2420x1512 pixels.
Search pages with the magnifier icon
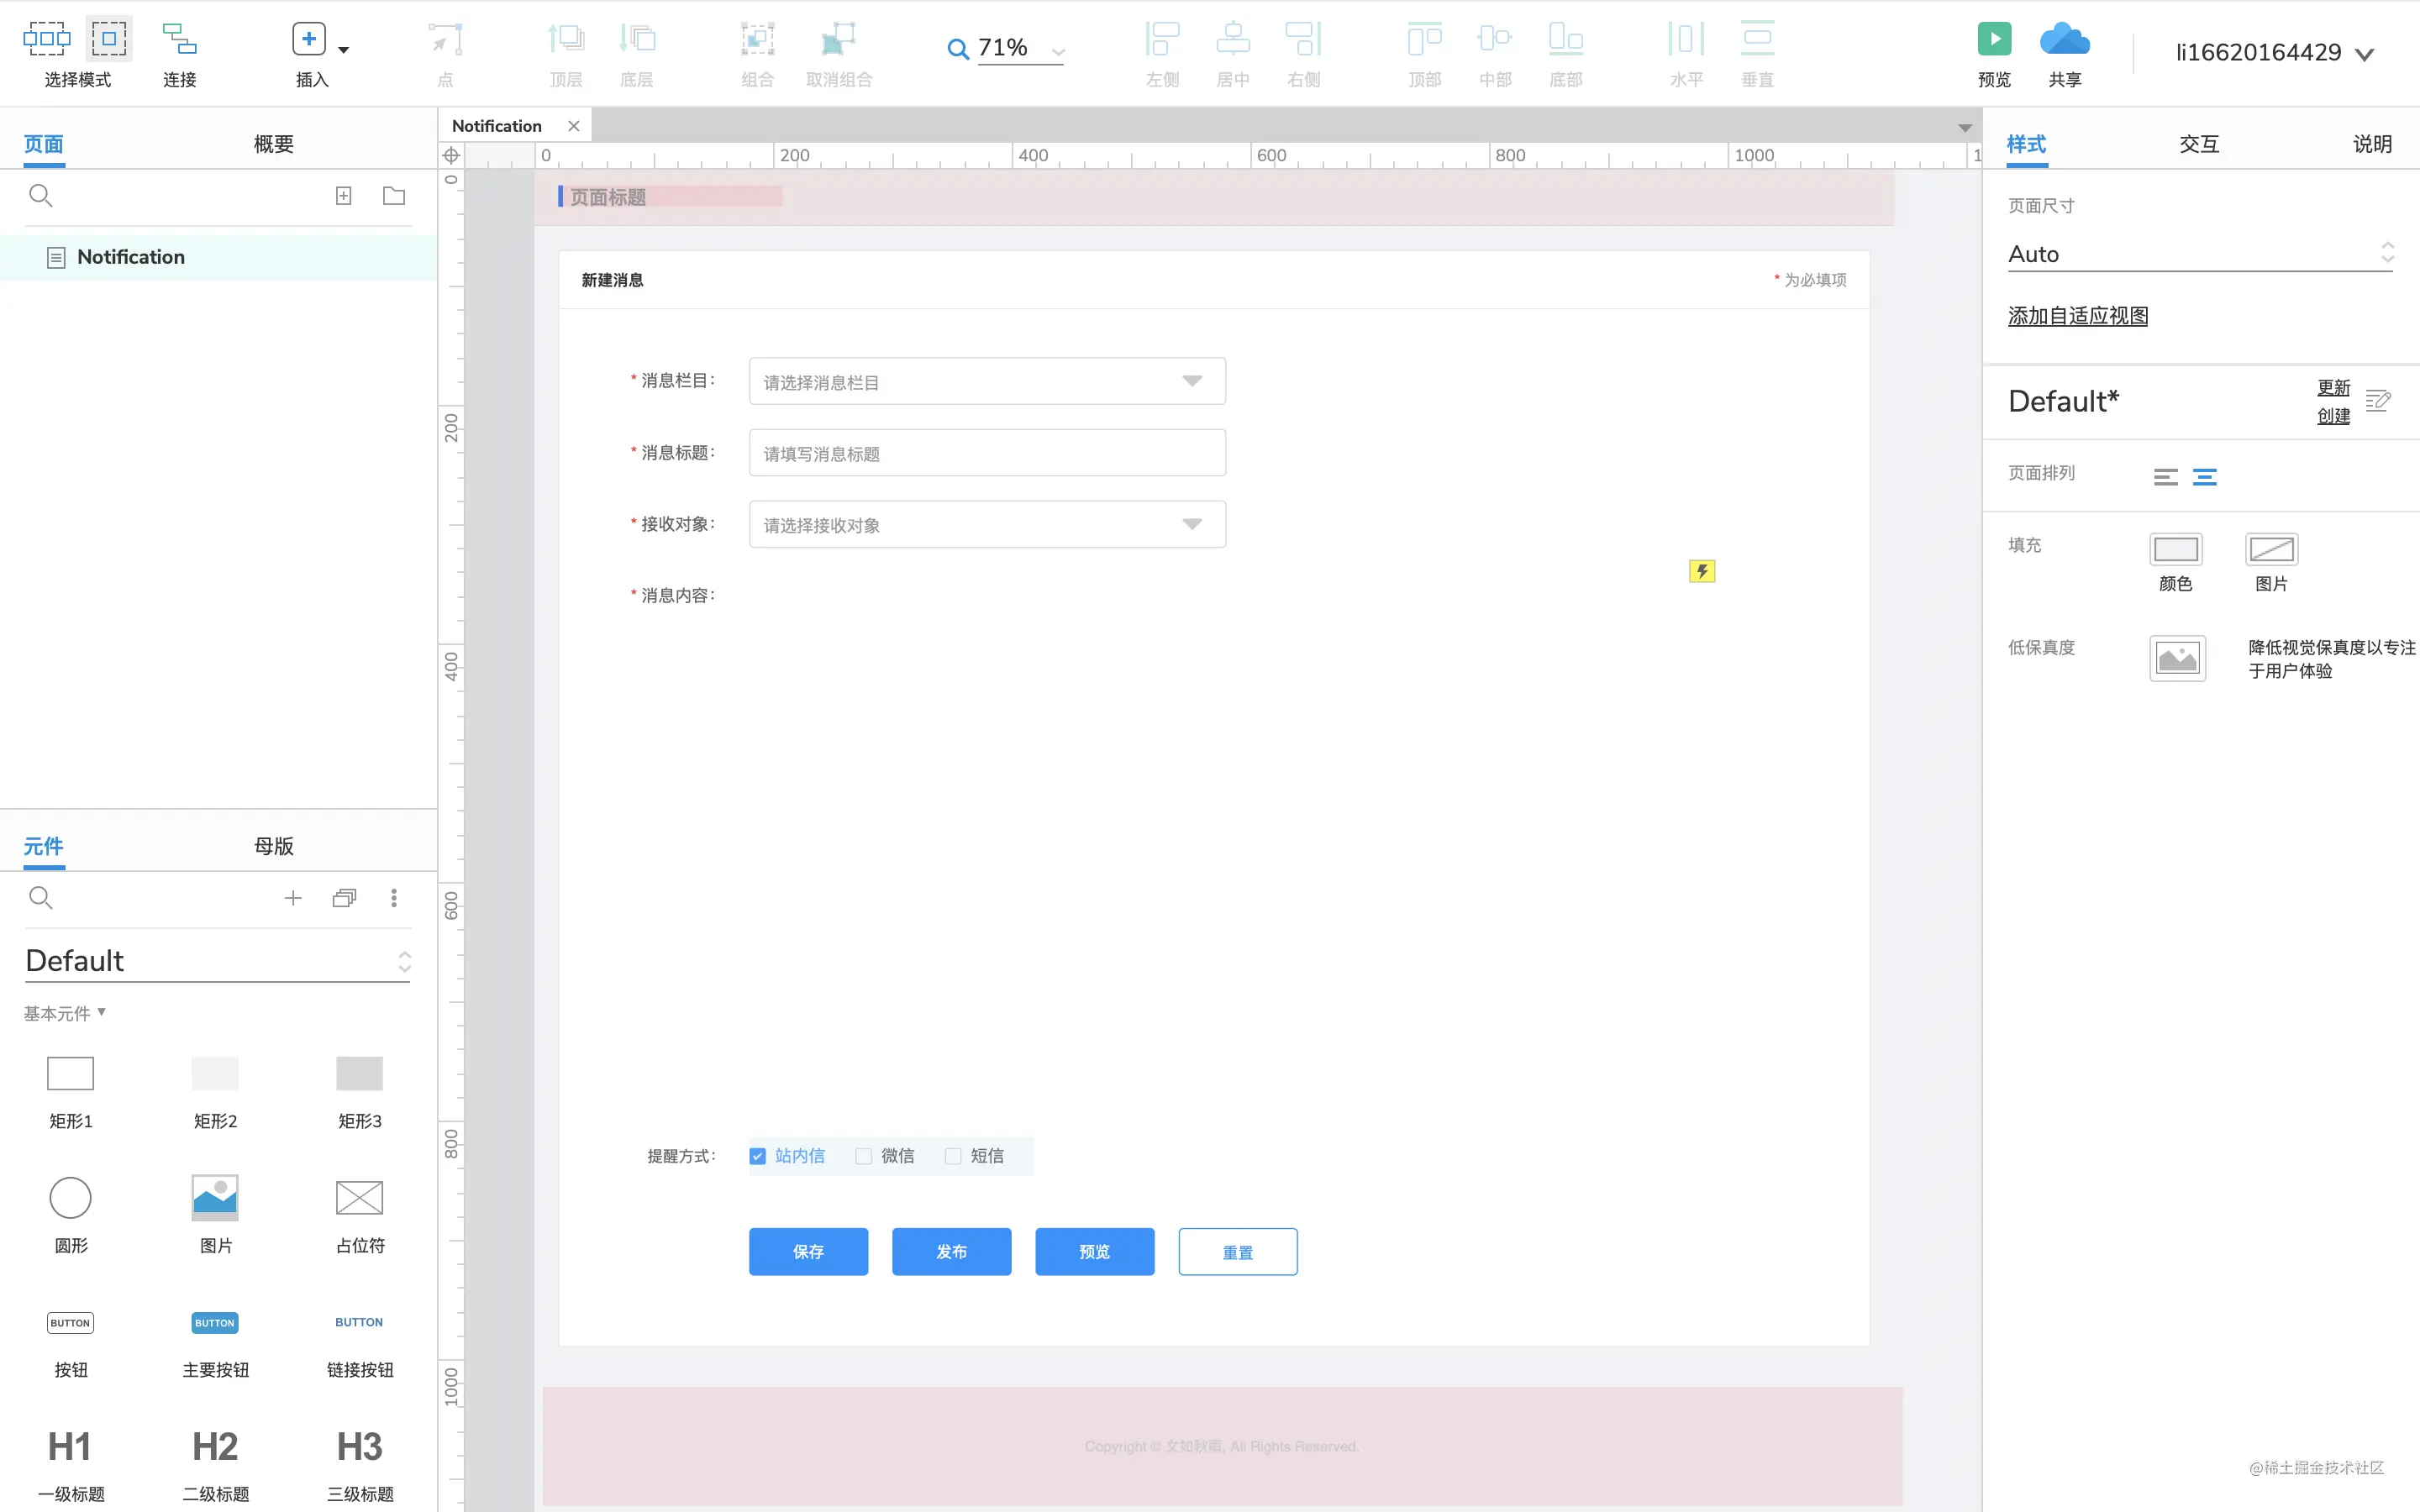(x=40, y=195)
